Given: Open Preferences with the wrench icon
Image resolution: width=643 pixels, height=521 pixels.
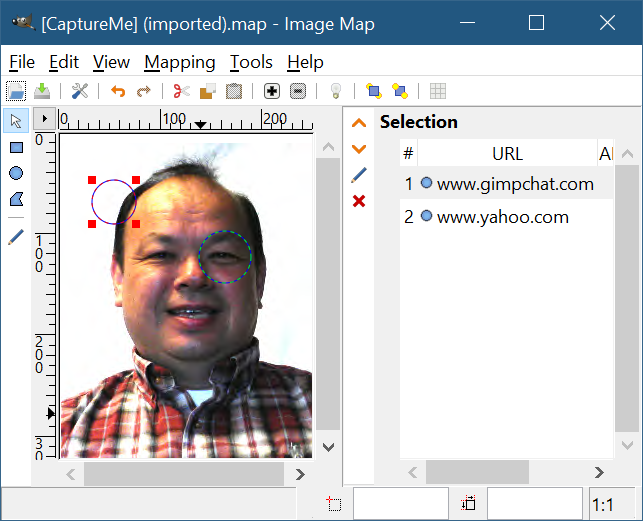Looking at the screenshot, I should [80, 91].
